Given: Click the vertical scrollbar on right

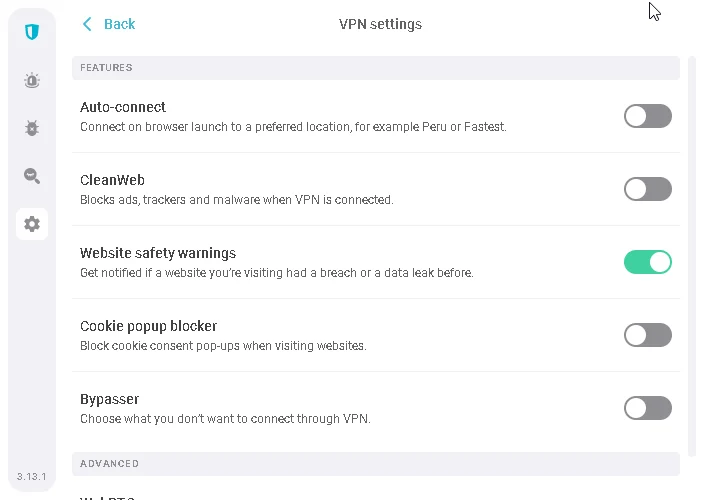Looking at the screenshot, I should pyautogui.click(x=693, y=250).
